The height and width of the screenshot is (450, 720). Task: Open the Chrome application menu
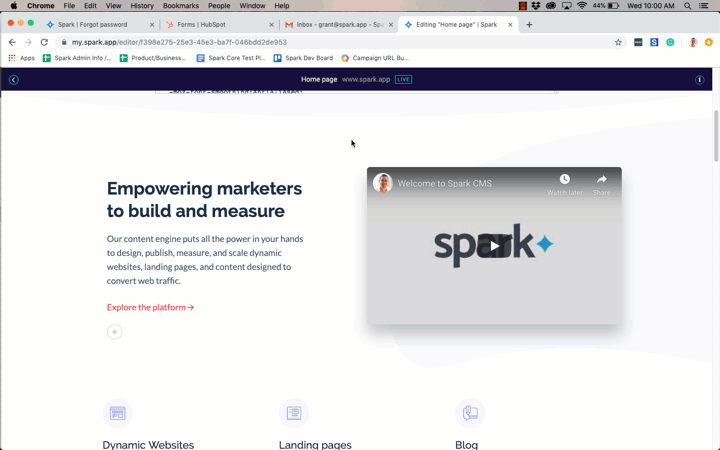(40, 6)
